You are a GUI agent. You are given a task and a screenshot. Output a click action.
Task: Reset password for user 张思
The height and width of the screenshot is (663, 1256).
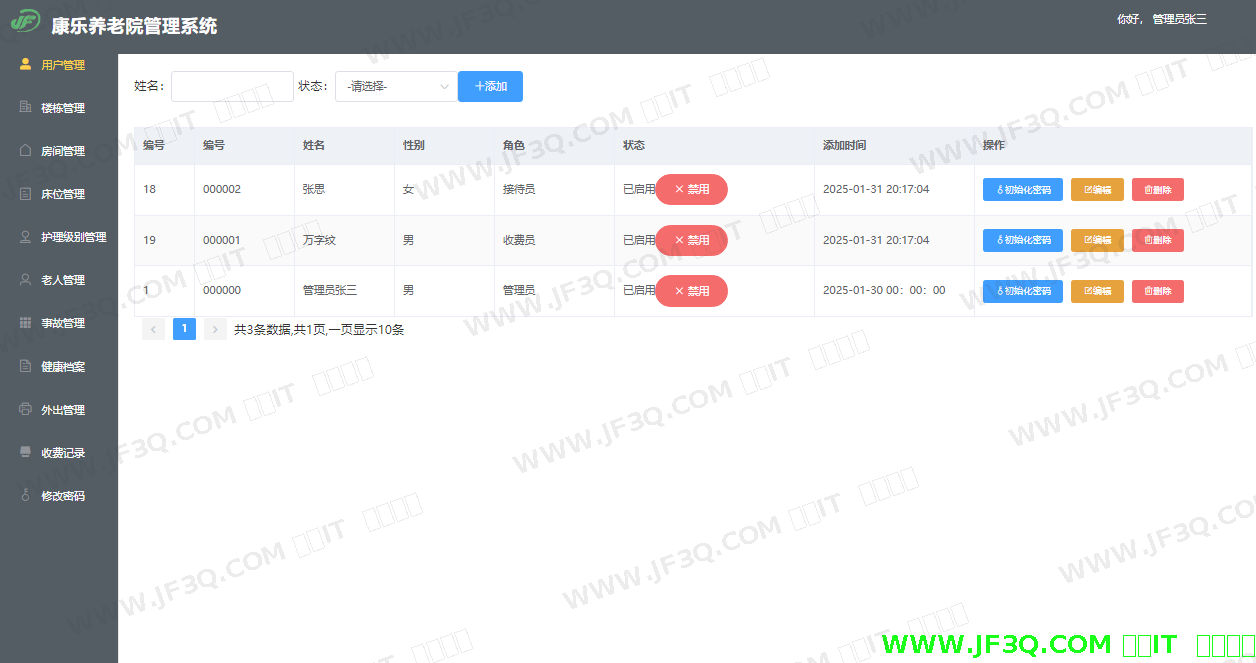tap(1022, 190)
